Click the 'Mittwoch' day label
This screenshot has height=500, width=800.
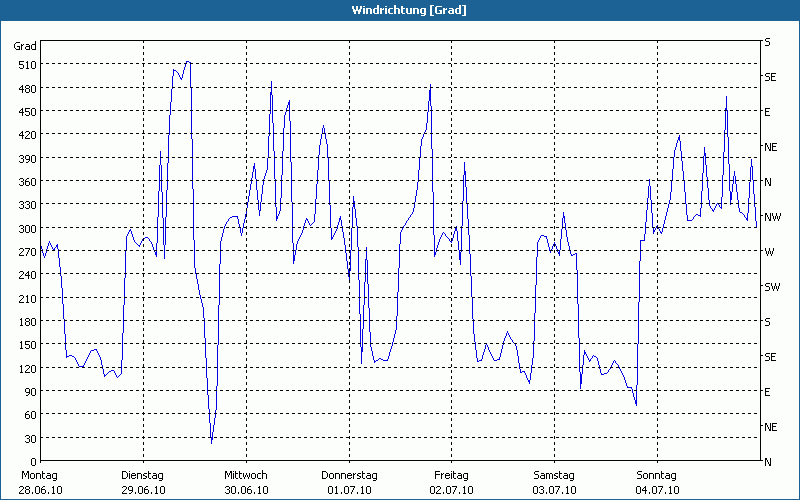[246, 476]
